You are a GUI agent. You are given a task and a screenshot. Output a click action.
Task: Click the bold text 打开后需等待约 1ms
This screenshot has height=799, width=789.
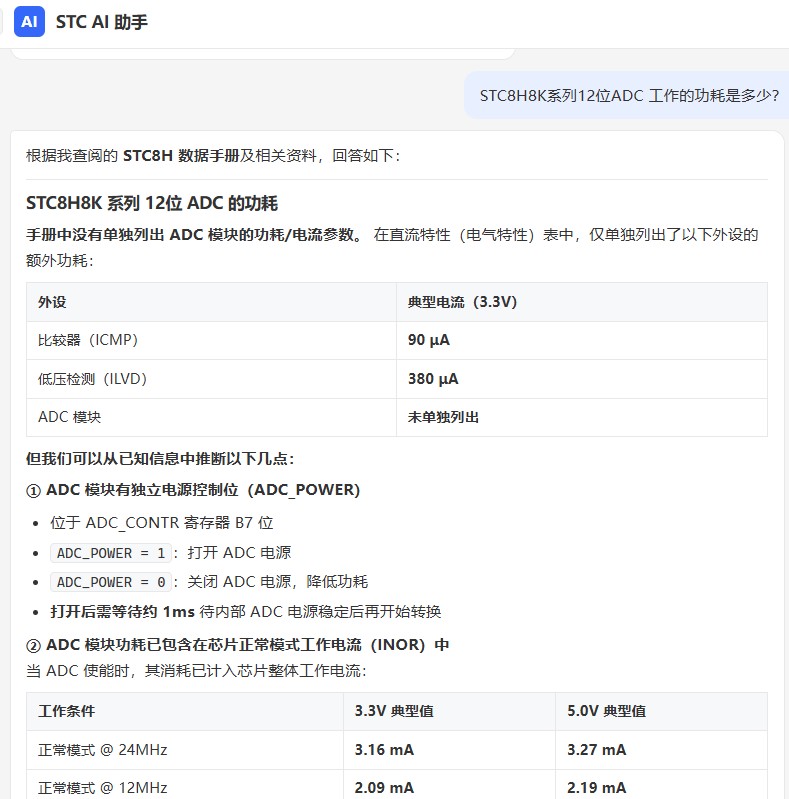[x=122, y=611]
